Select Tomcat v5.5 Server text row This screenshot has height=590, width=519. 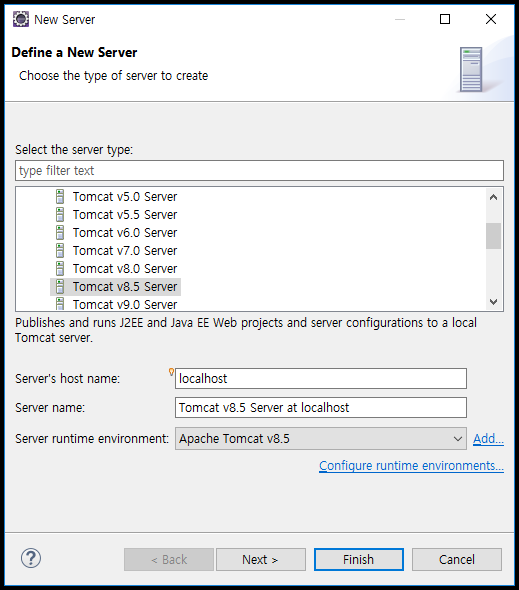tap(125, 214)
